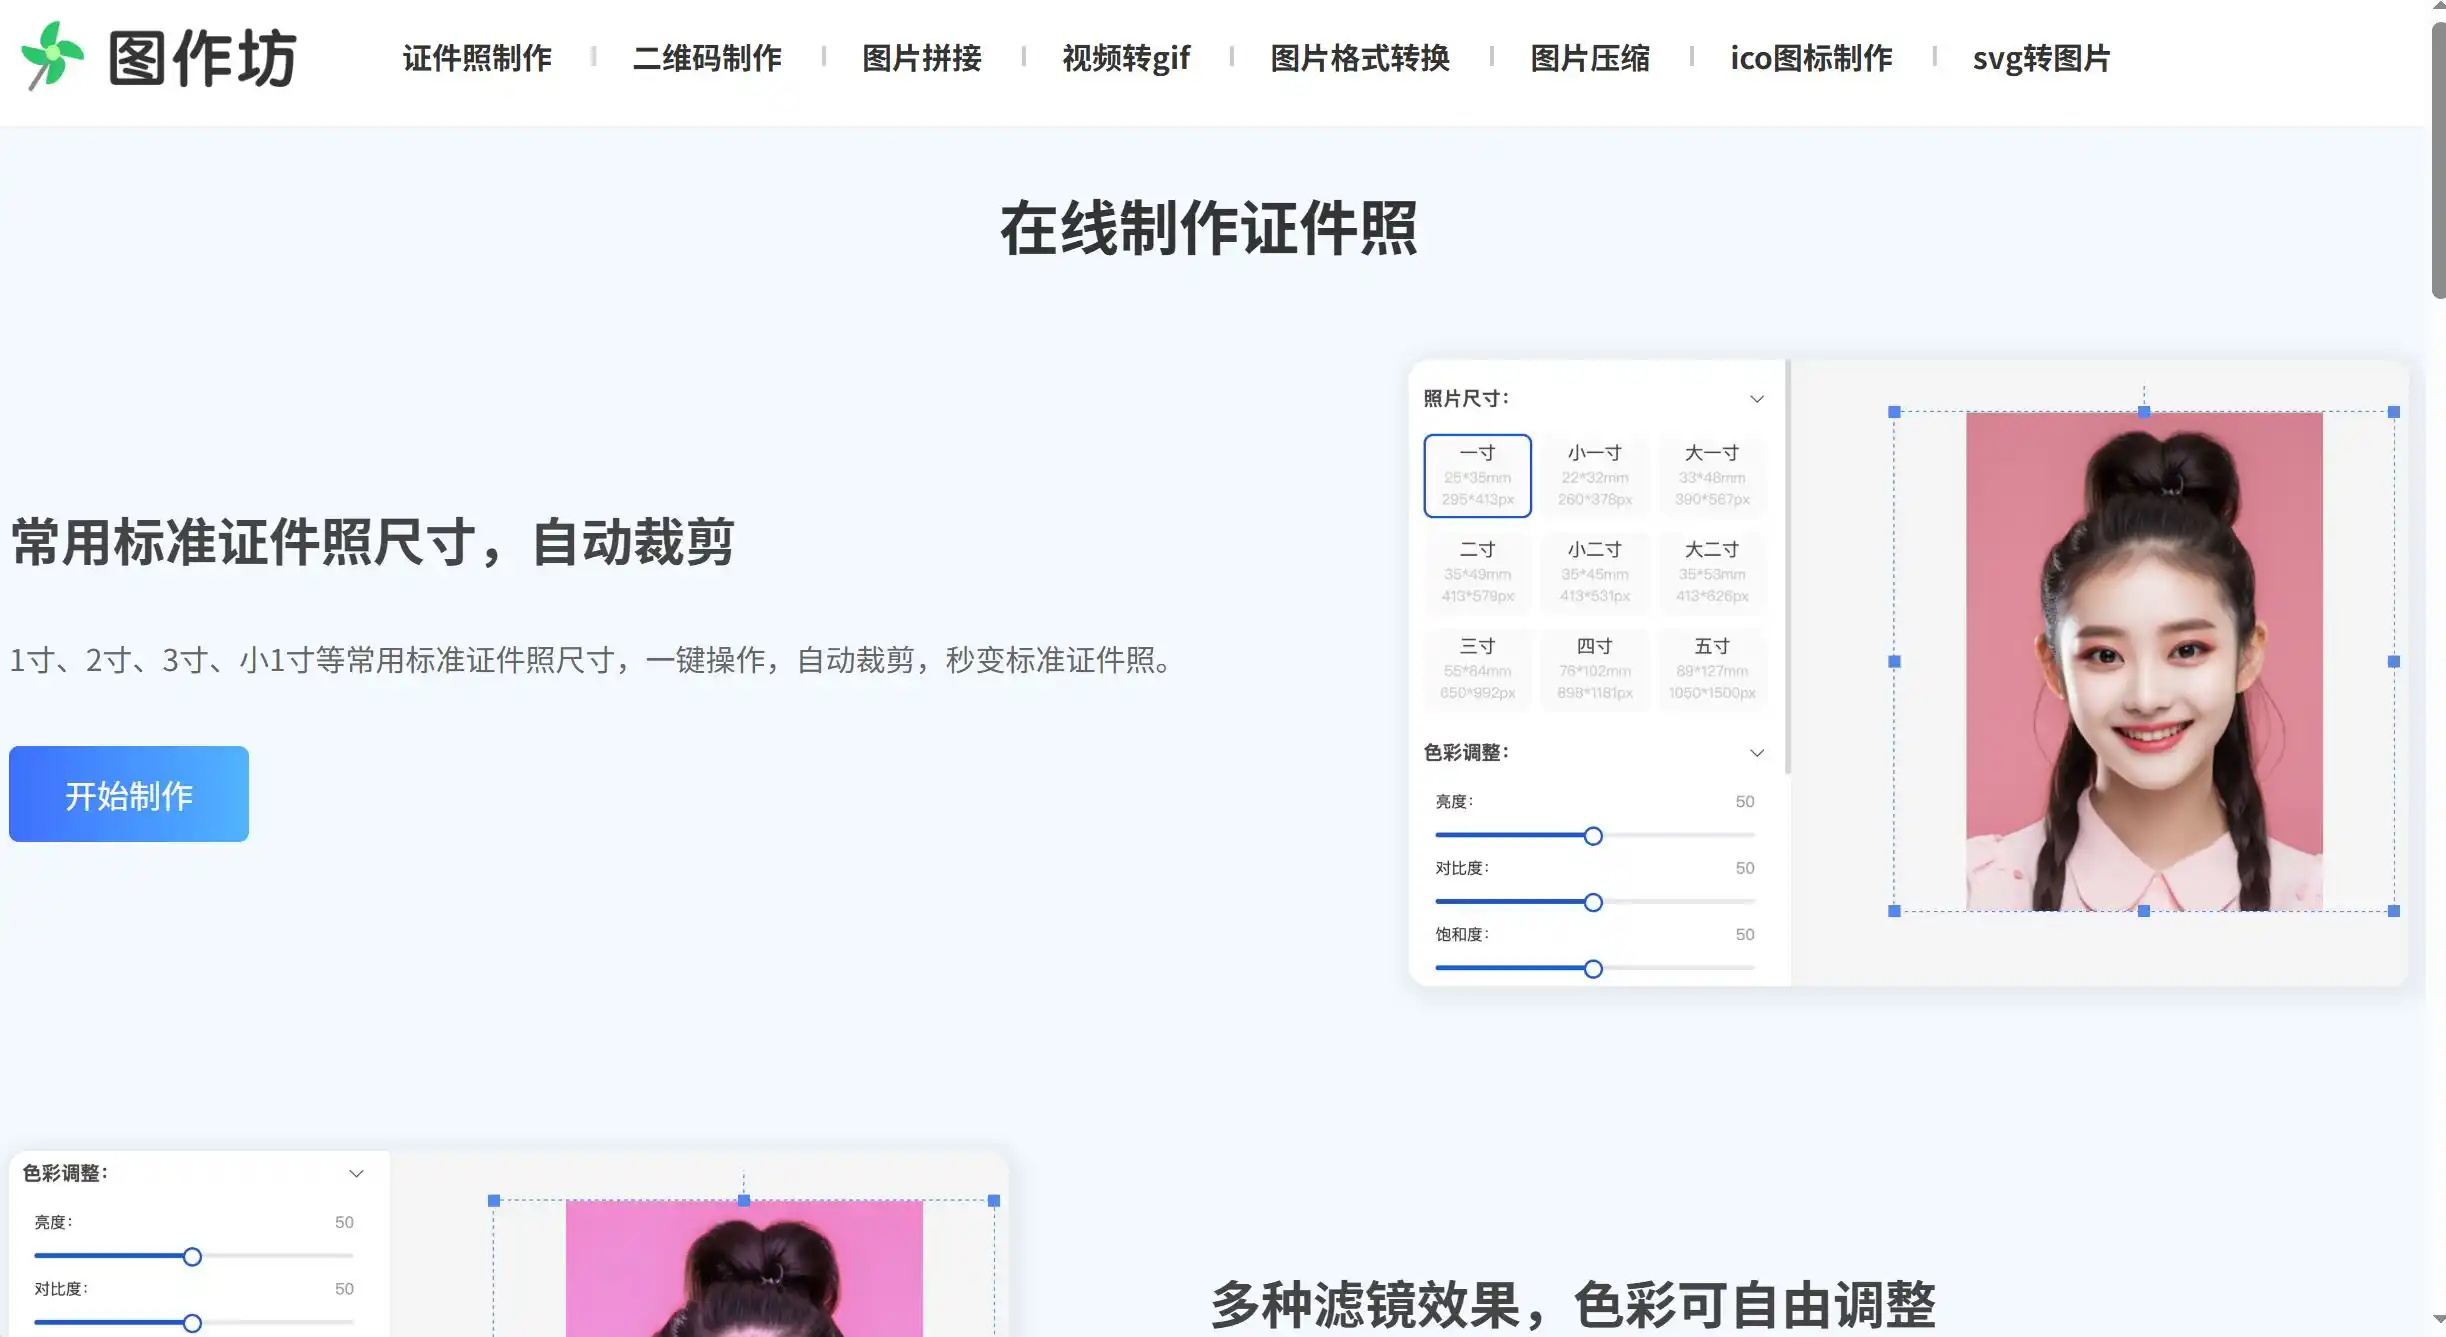Open the 图作坊 site title
2446x1337 pixels.
click(x=202, y=58)
